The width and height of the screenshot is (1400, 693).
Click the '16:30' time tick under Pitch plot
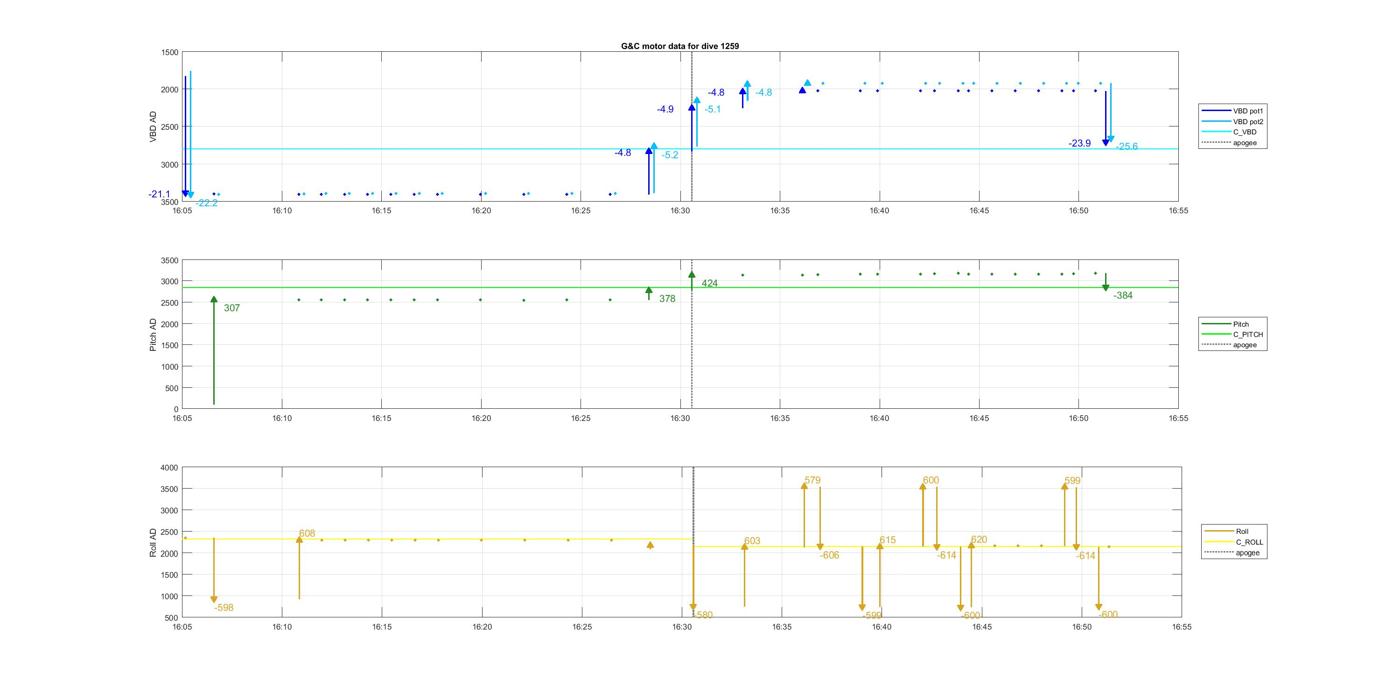(x=680, y=418)
